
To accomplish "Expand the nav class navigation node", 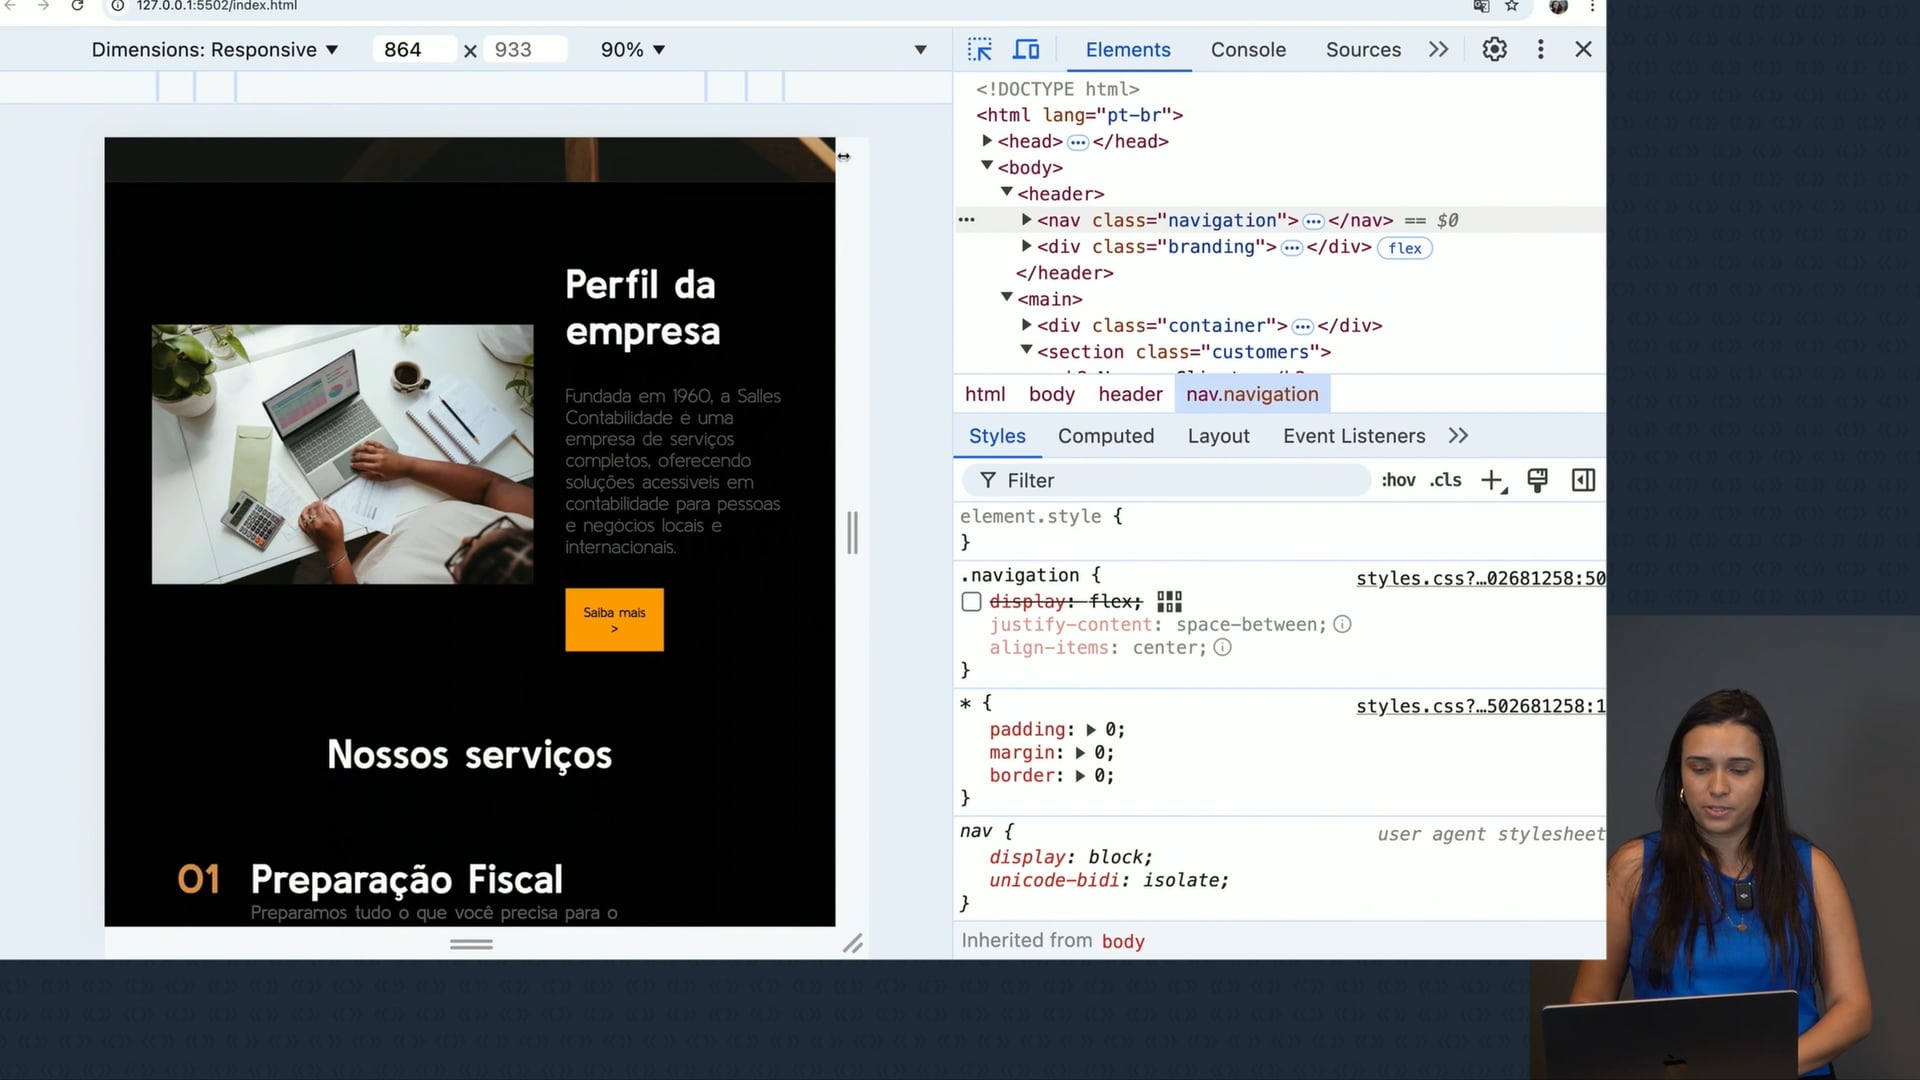I will pos(1026,220).
